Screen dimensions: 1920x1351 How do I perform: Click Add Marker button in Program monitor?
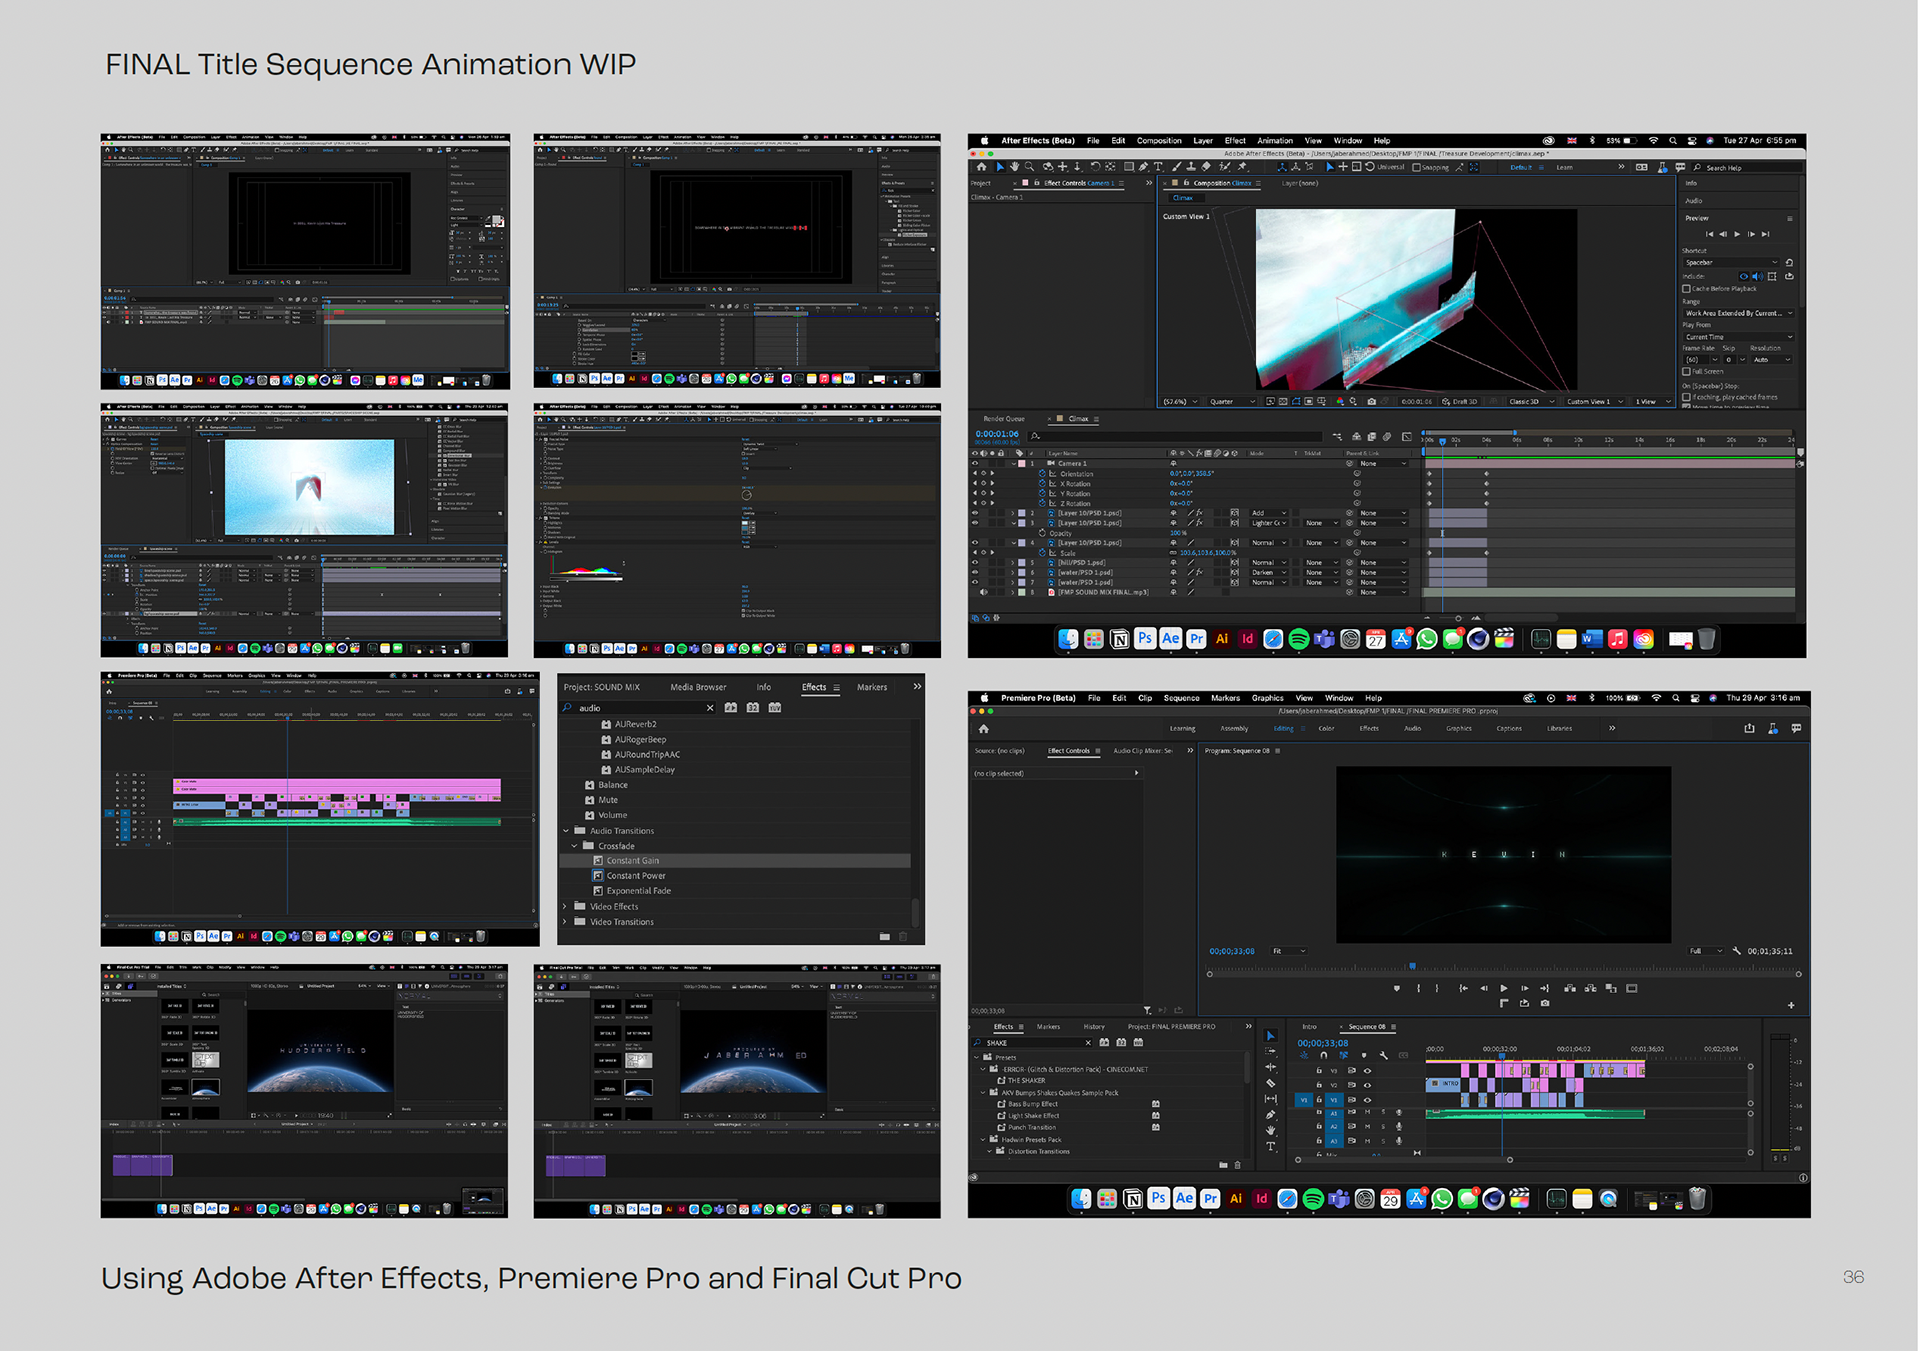1397,988
